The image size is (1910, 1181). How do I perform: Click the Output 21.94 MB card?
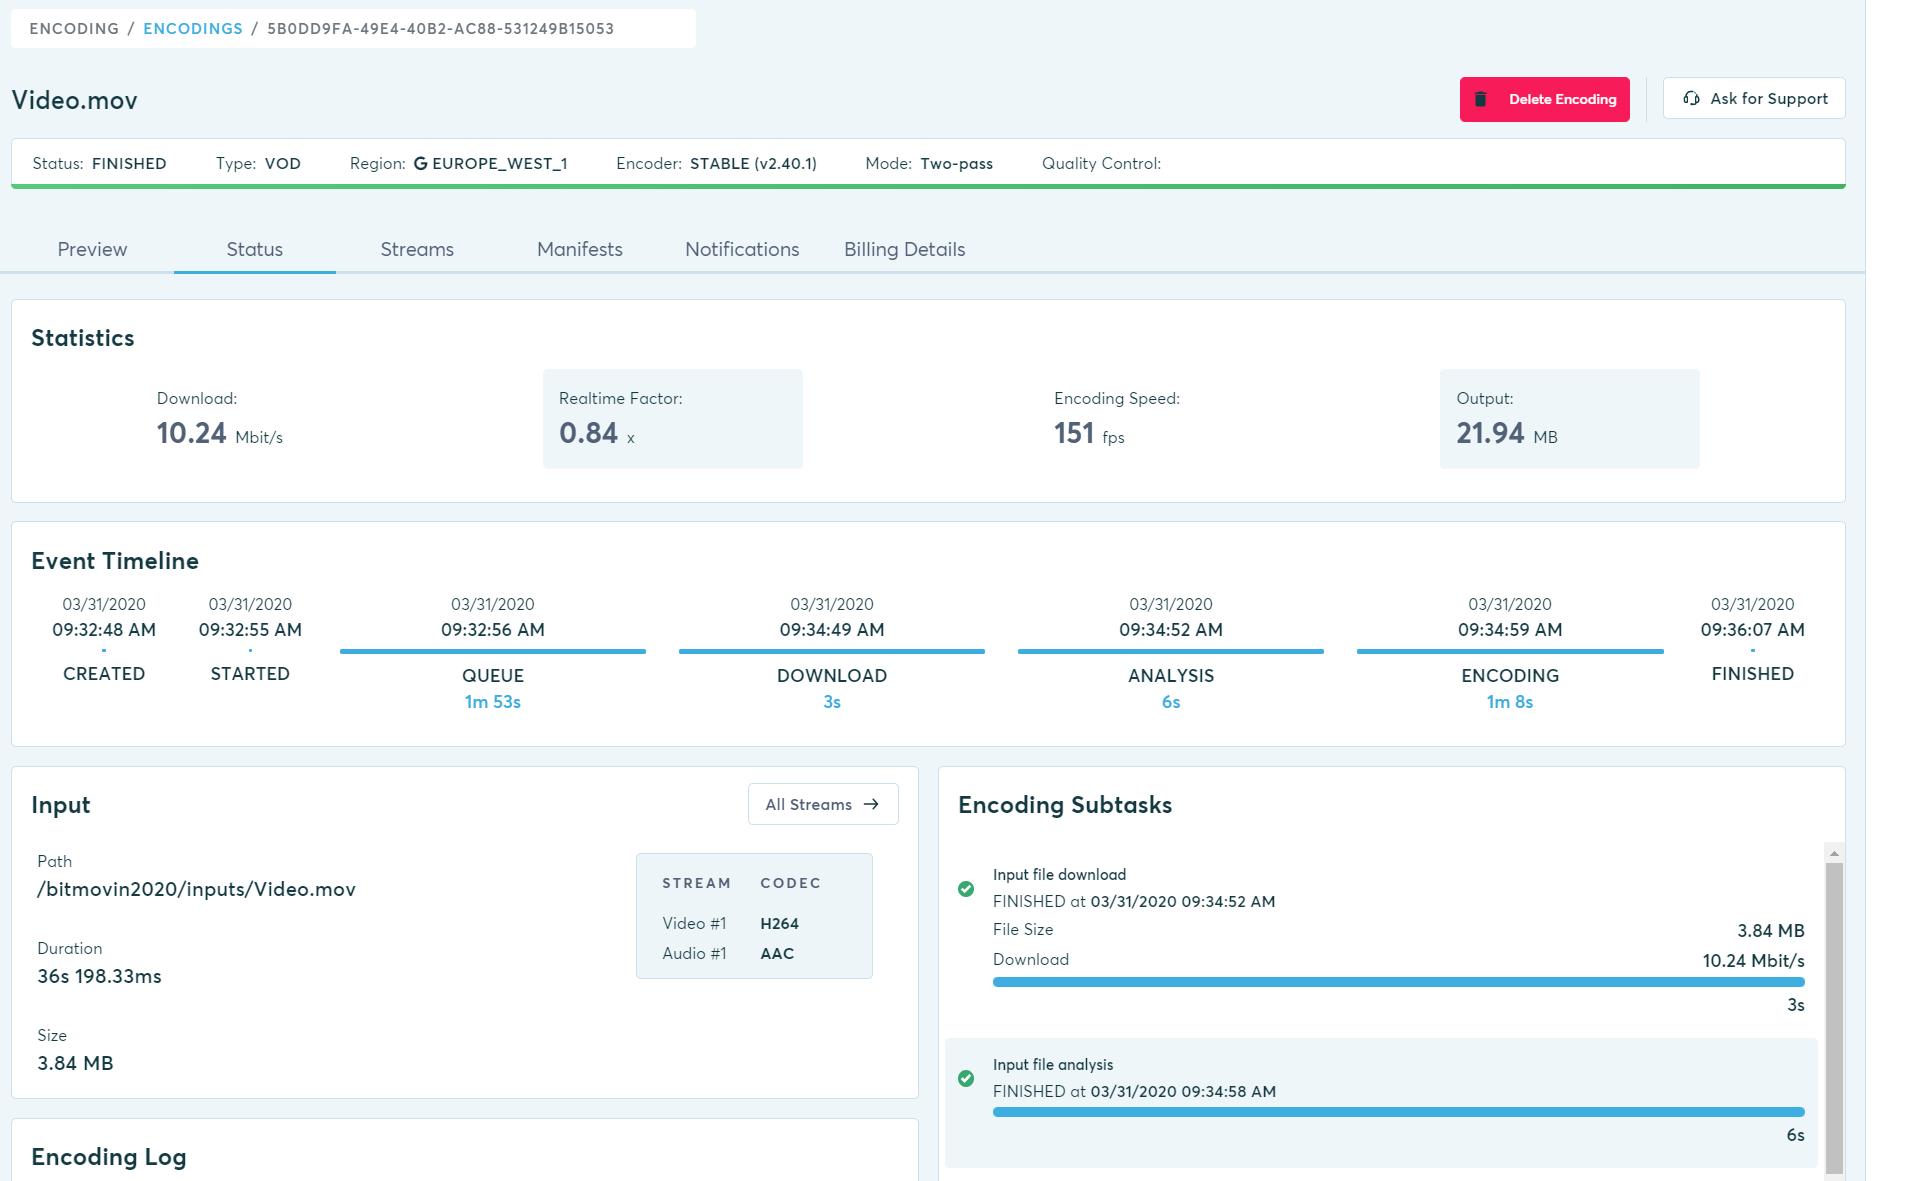[x=1570, y=419]
